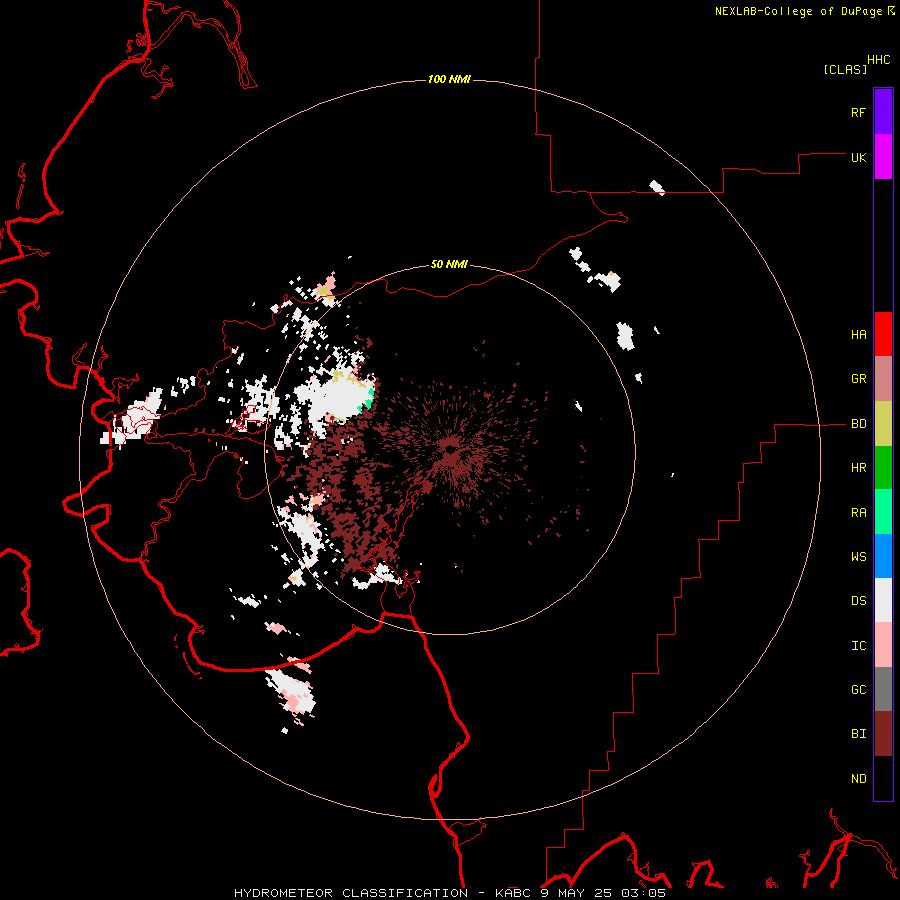The width and height of the screenshot is (900, 900).
Task: Click the HA legend label
Action: (x=858, y=334)
